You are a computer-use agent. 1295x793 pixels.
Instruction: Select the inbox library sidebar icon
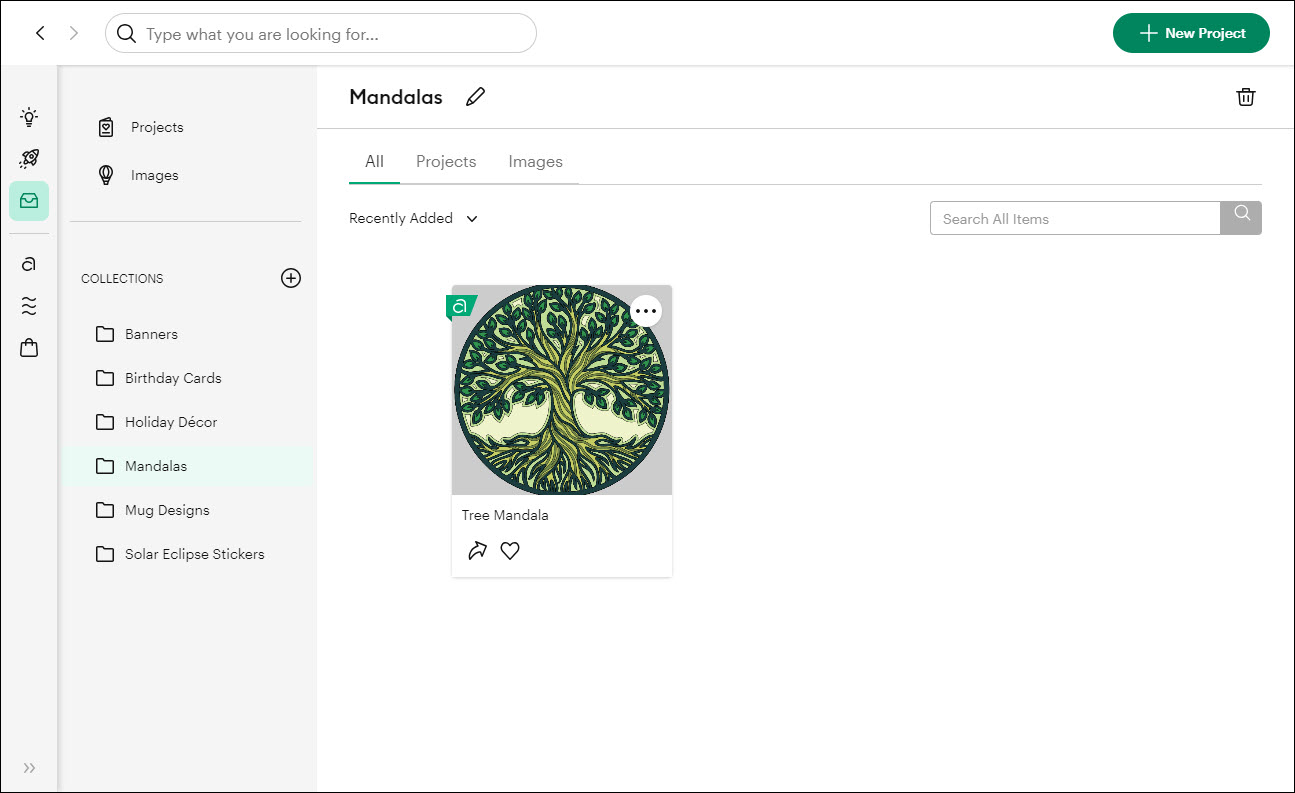tap(29, 201)
